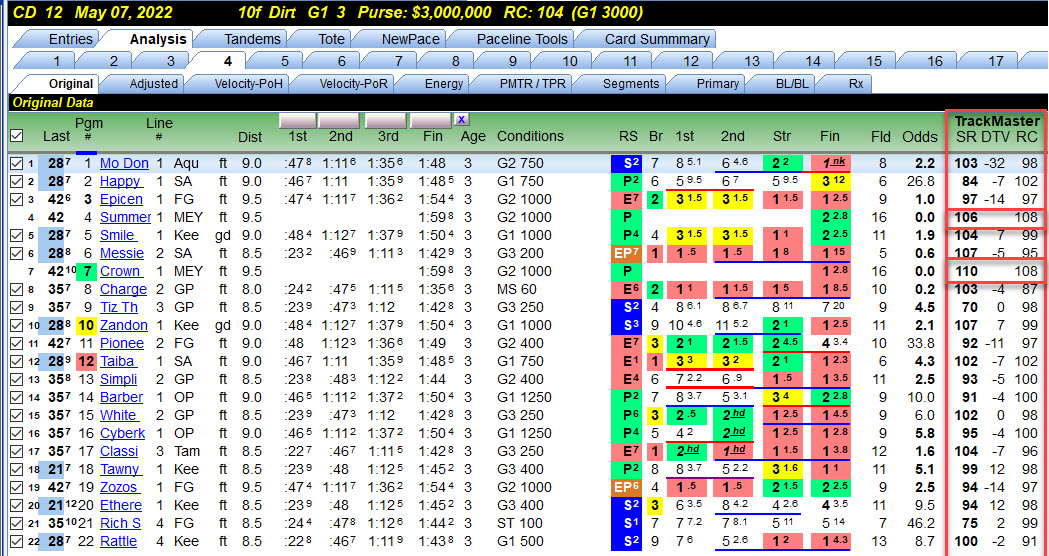1049x556 pixels.
Task: Click the blank button above 3rd column
Action: [385, 120]
